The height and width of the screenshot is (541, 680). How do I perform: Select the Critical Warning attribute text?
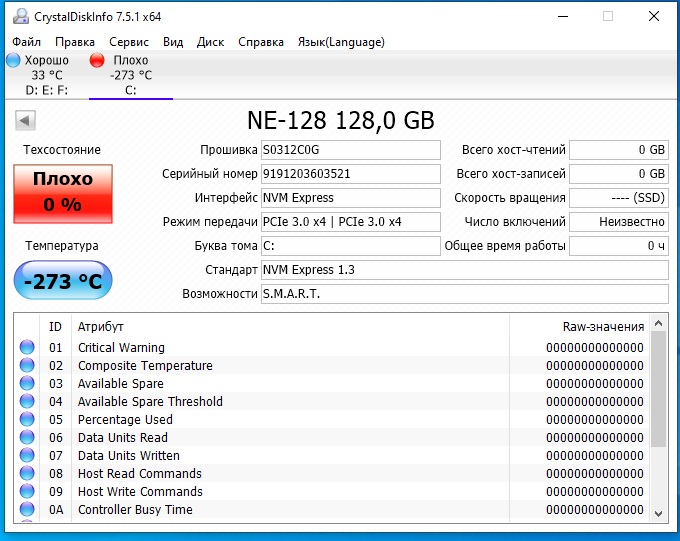(121, 348)
